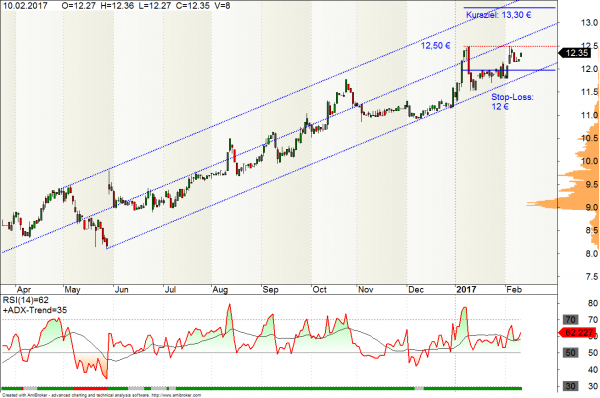This screenshot has width=600, height=398.
Task: Click the orange volume profile peak near 9.0
Action: (543, 203)
